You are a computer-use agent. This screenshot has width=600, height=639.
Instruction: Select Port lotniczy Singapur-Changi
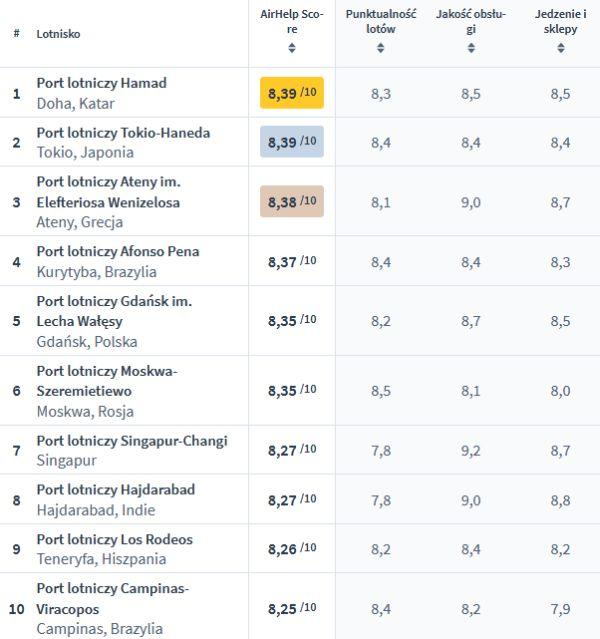131,441
